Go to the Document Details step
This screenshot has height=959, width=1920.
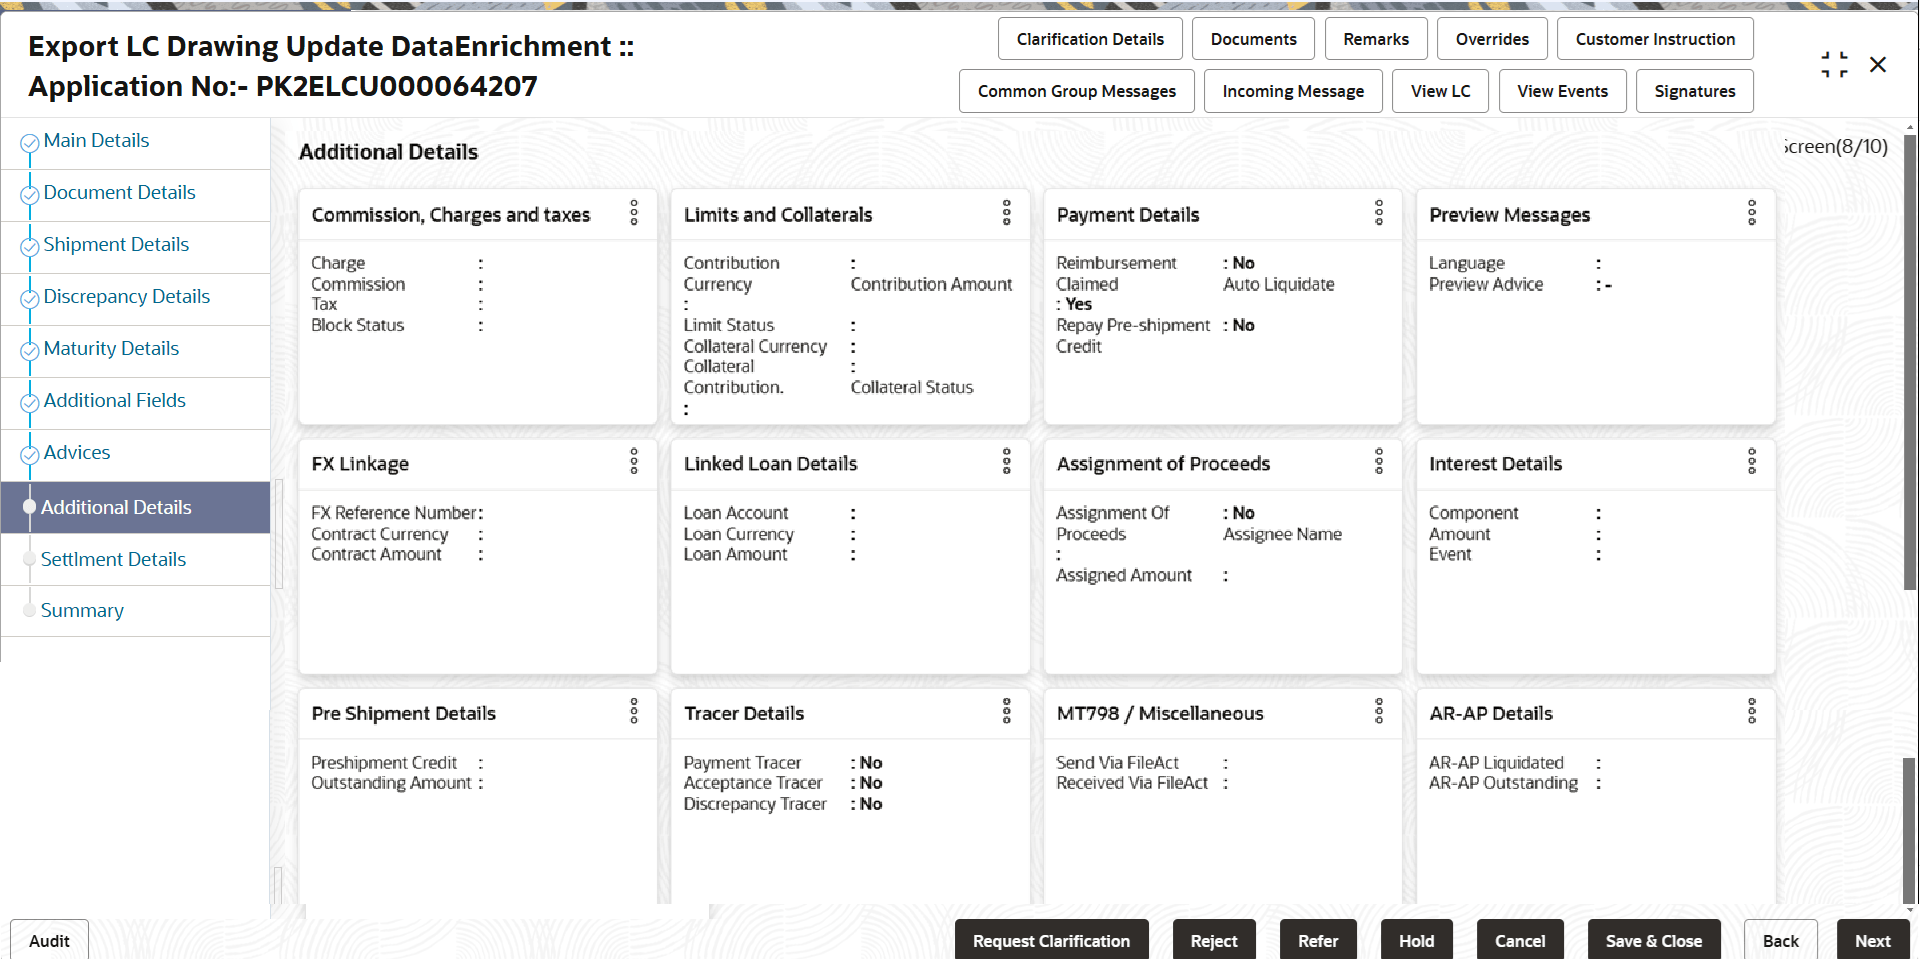[x=119, y=193]
